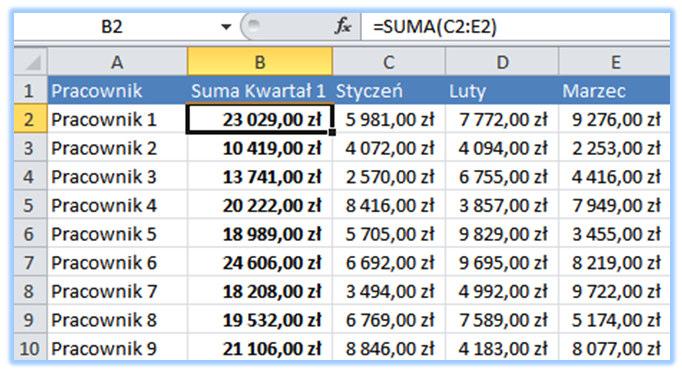Click cell 'Pracownik 5'
The height and width of the screenshot is (373, 682).
pos(117,233)
